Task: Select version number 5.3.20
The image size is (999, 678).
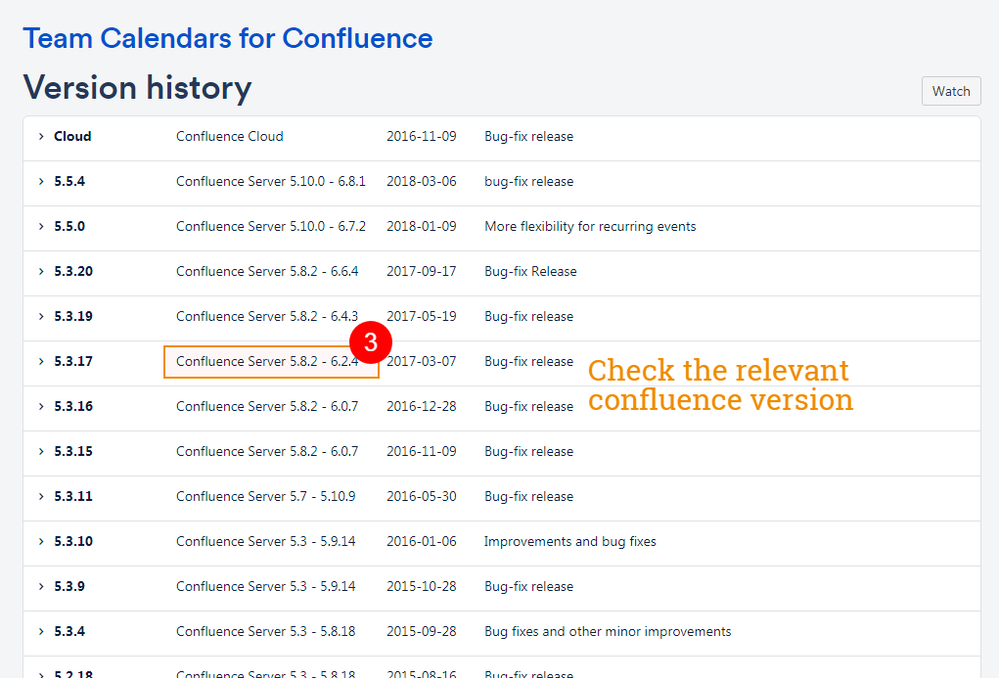Action: (73, 271)
